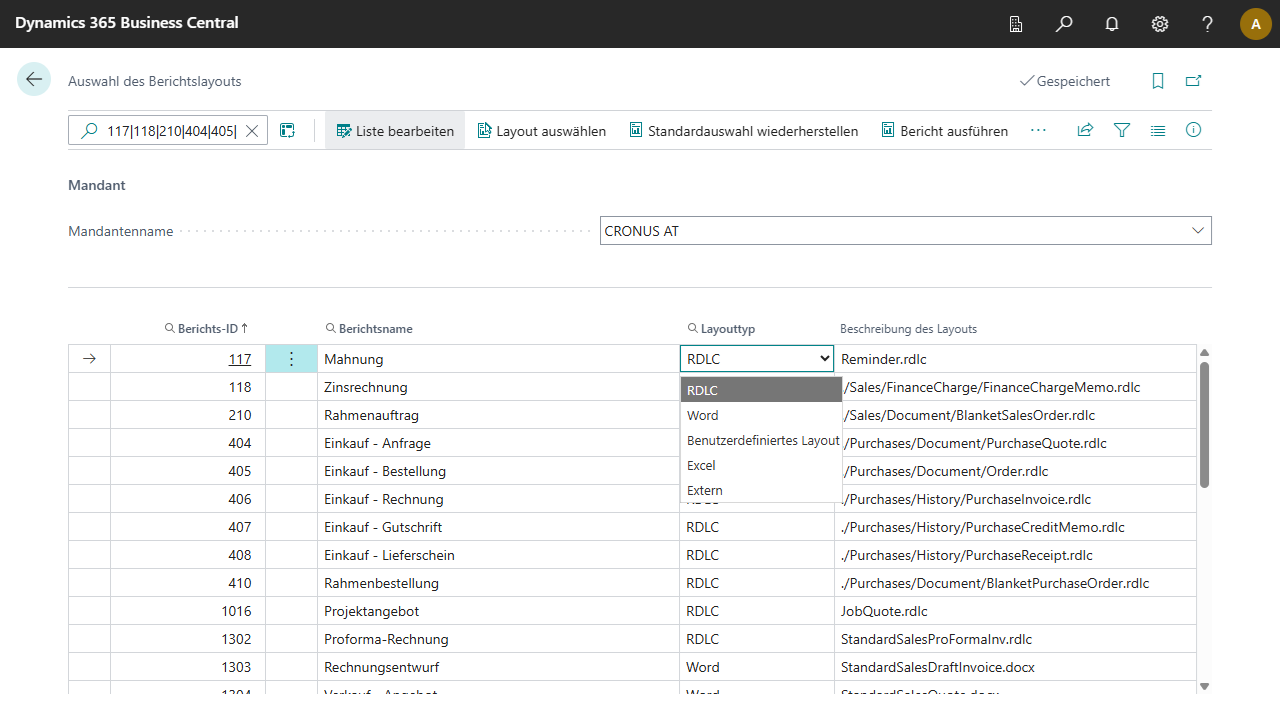This screenshot has width=1280, height=720.
Task: Open the notifications bell
Action: 1112,24
